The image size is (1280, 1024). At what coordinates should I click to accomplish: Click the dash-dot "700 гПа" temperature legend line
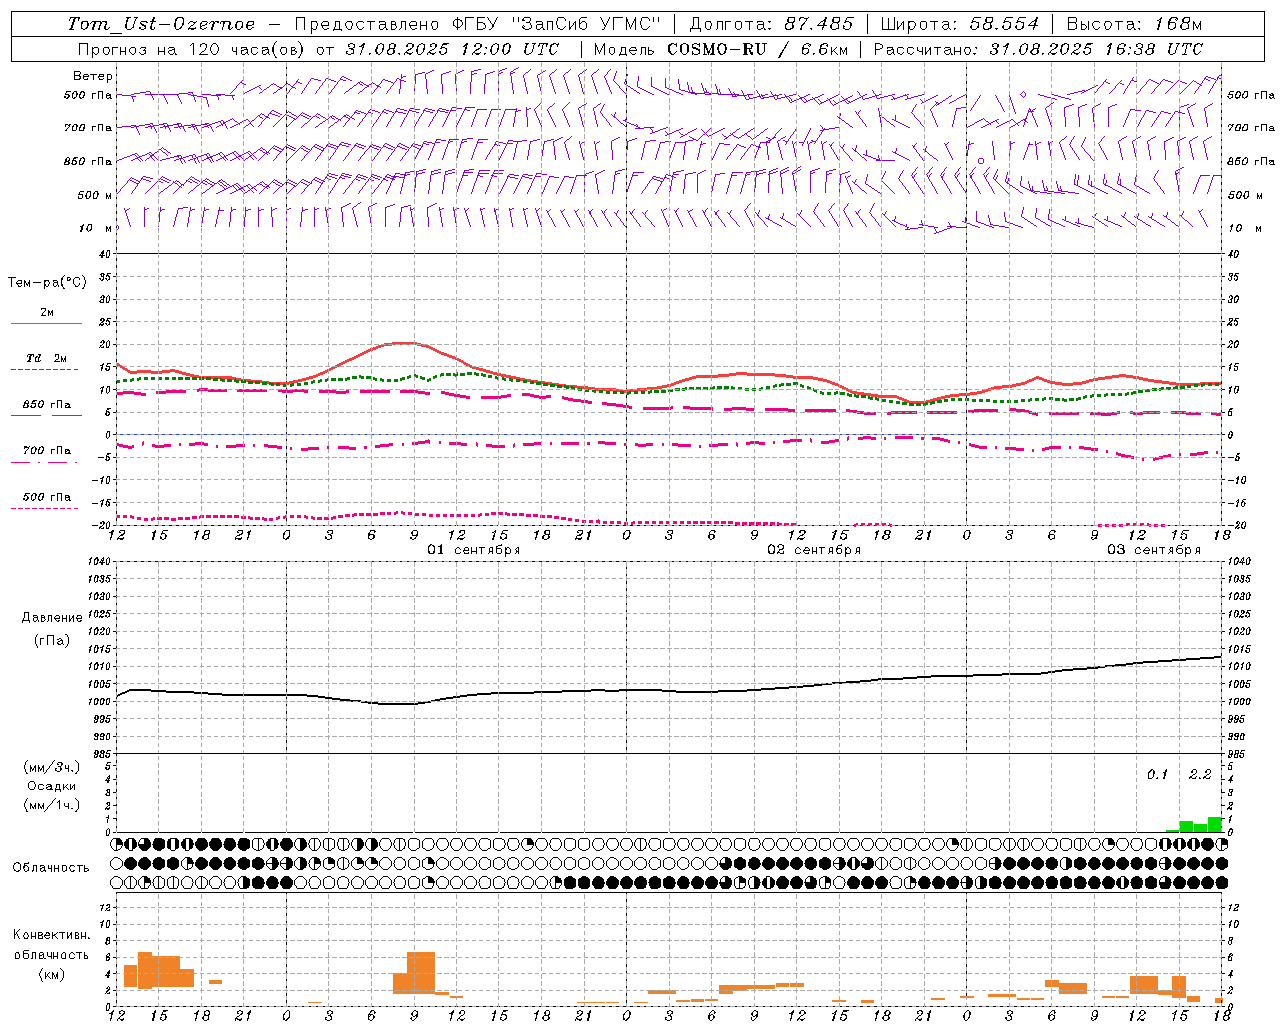[46, 462]
